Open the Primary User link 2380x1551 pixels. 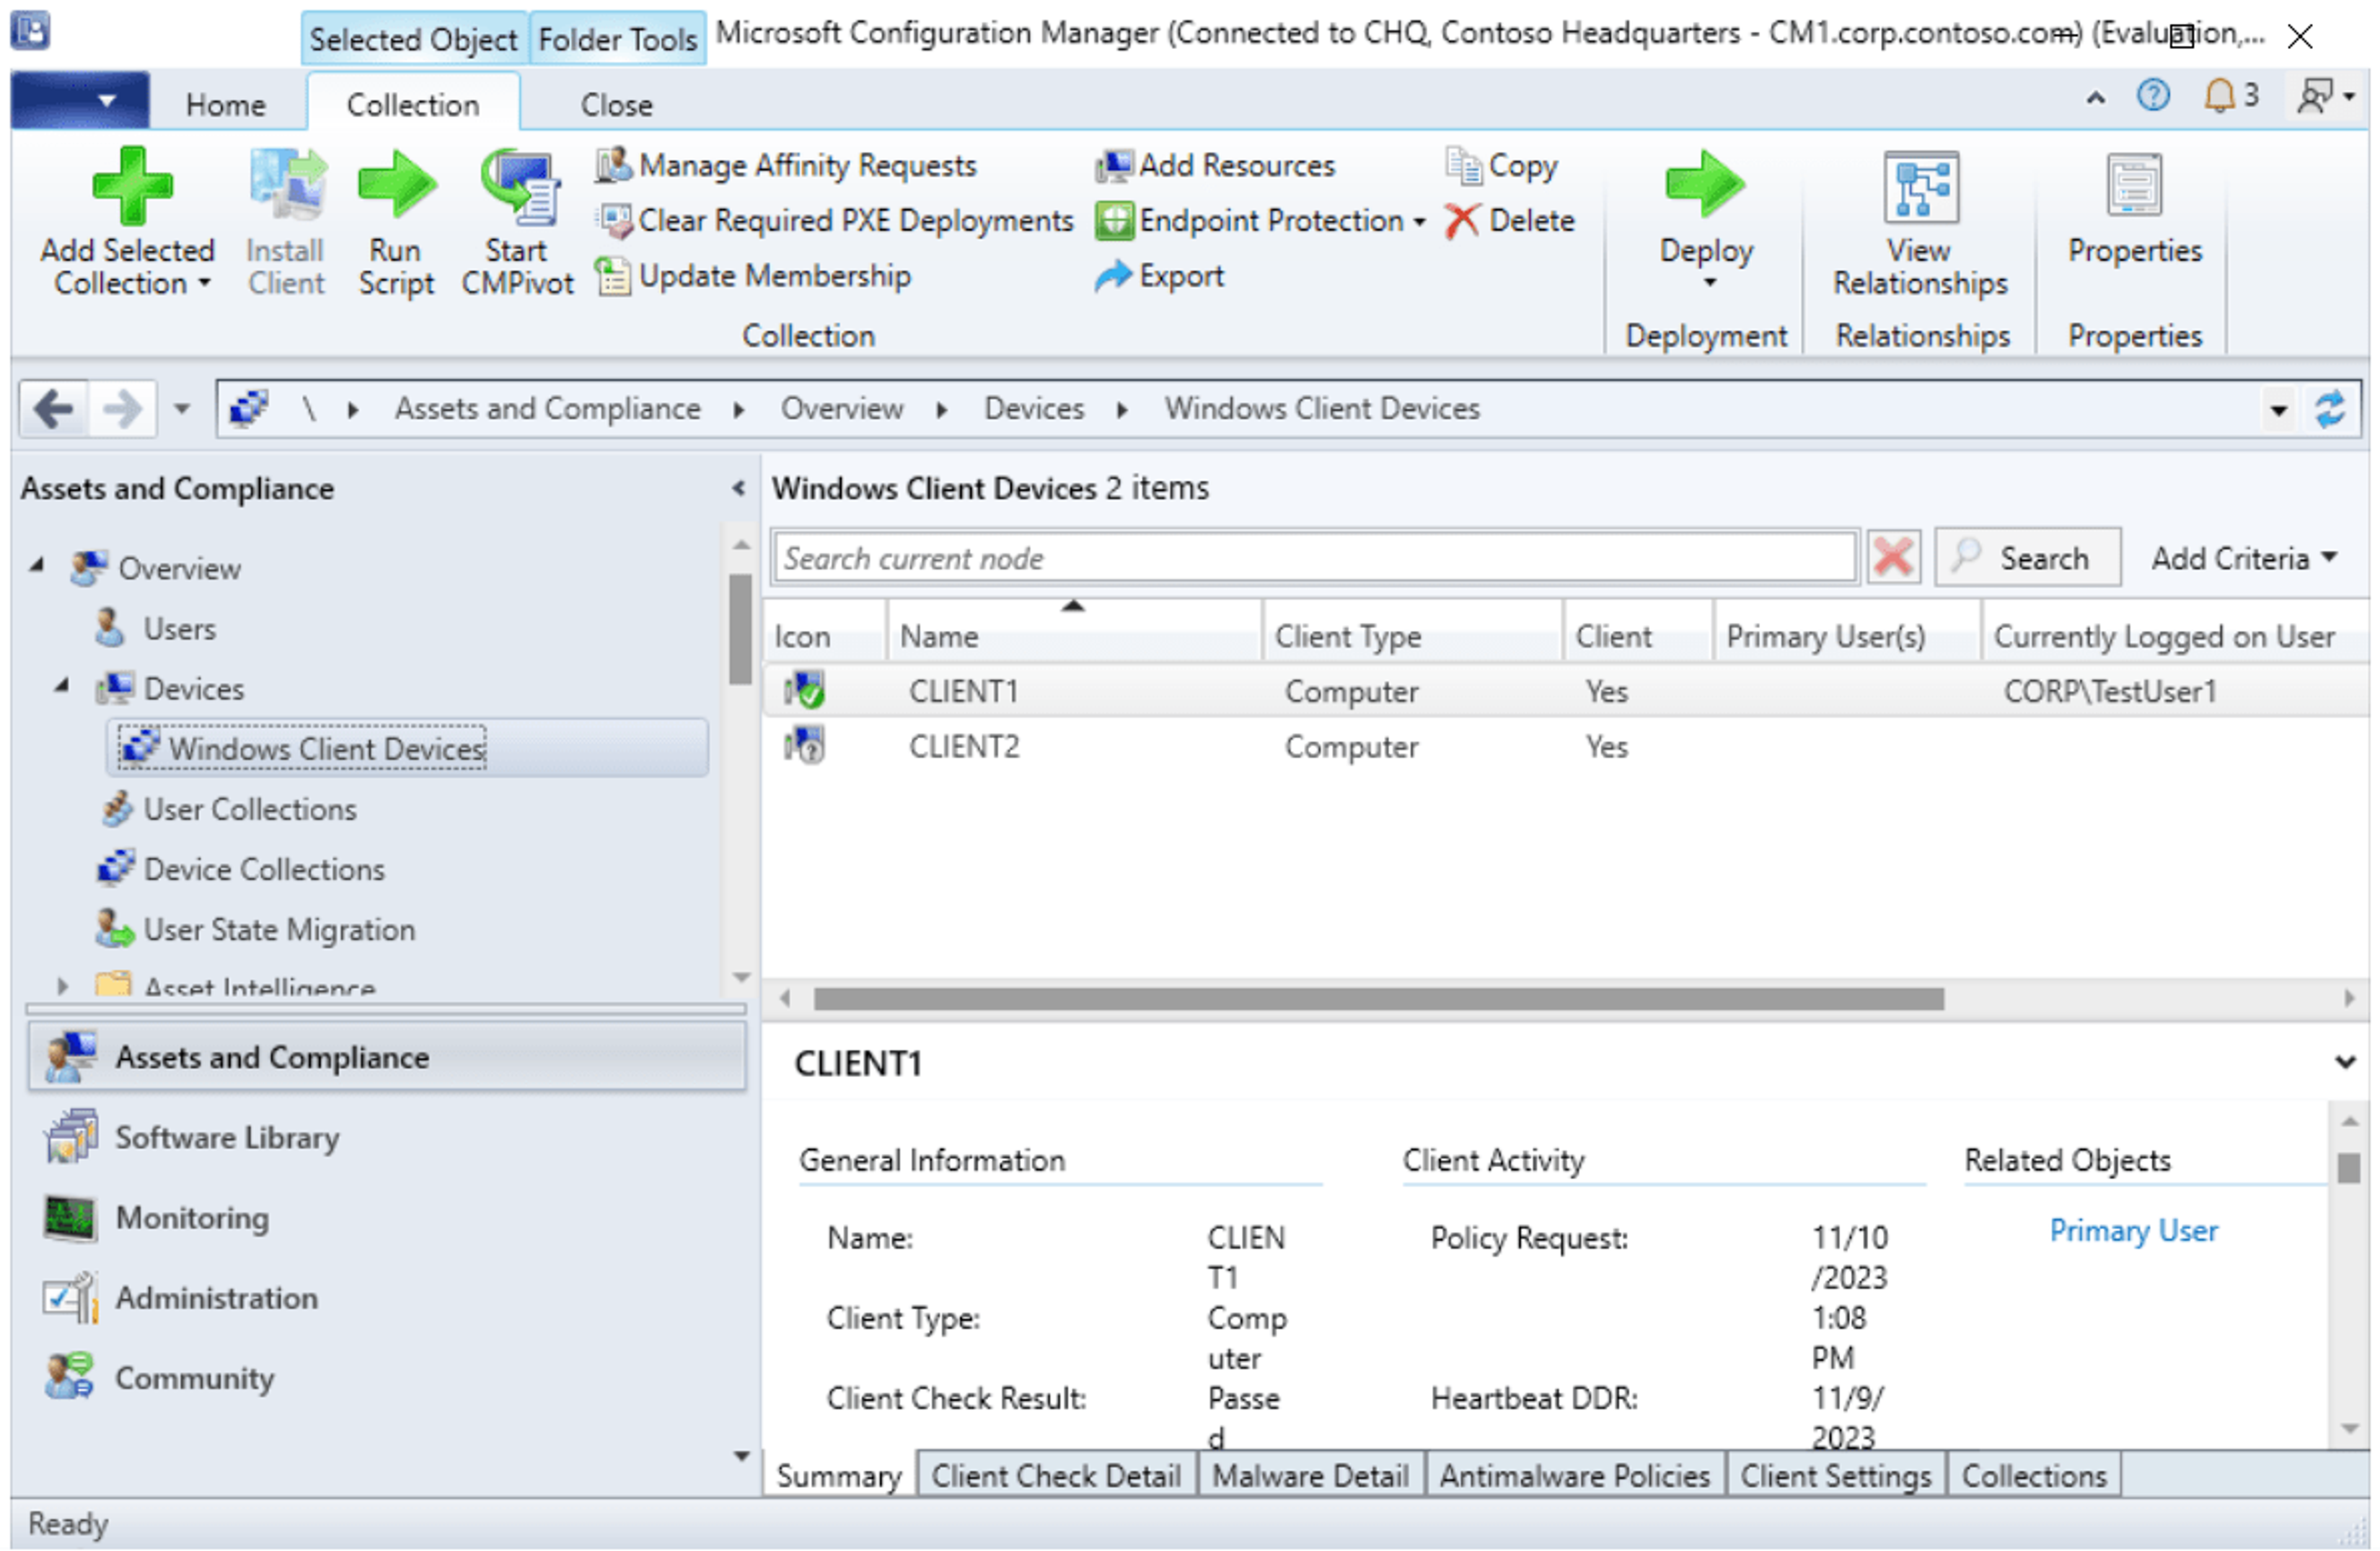(x=2133, y=1231)
